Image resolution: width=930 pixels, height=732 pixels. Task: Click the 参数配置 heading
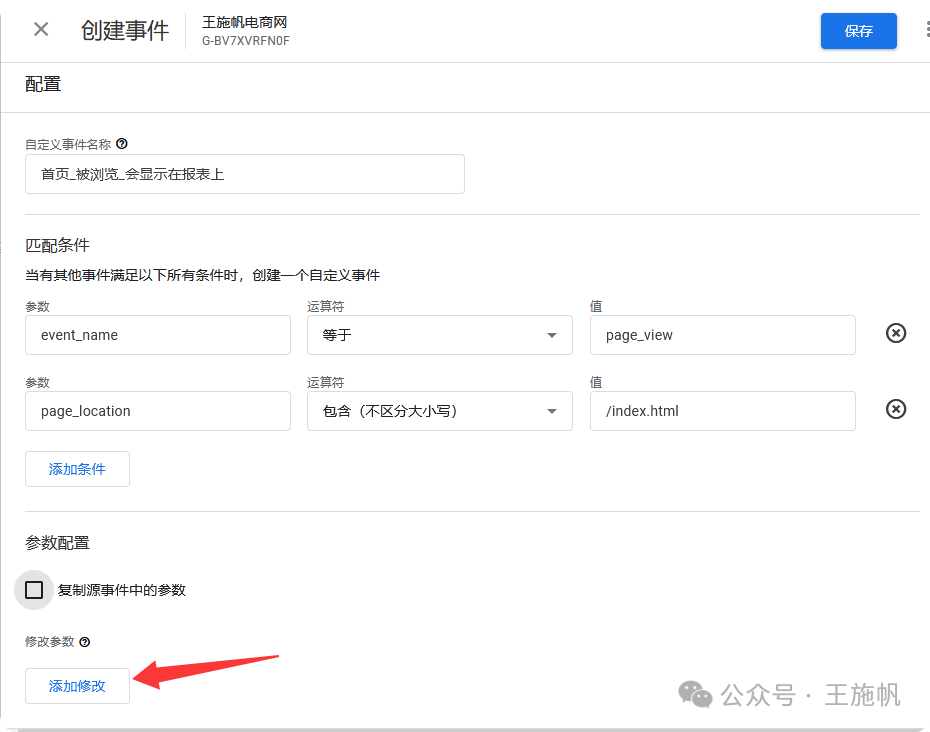(x=57, y=543)
